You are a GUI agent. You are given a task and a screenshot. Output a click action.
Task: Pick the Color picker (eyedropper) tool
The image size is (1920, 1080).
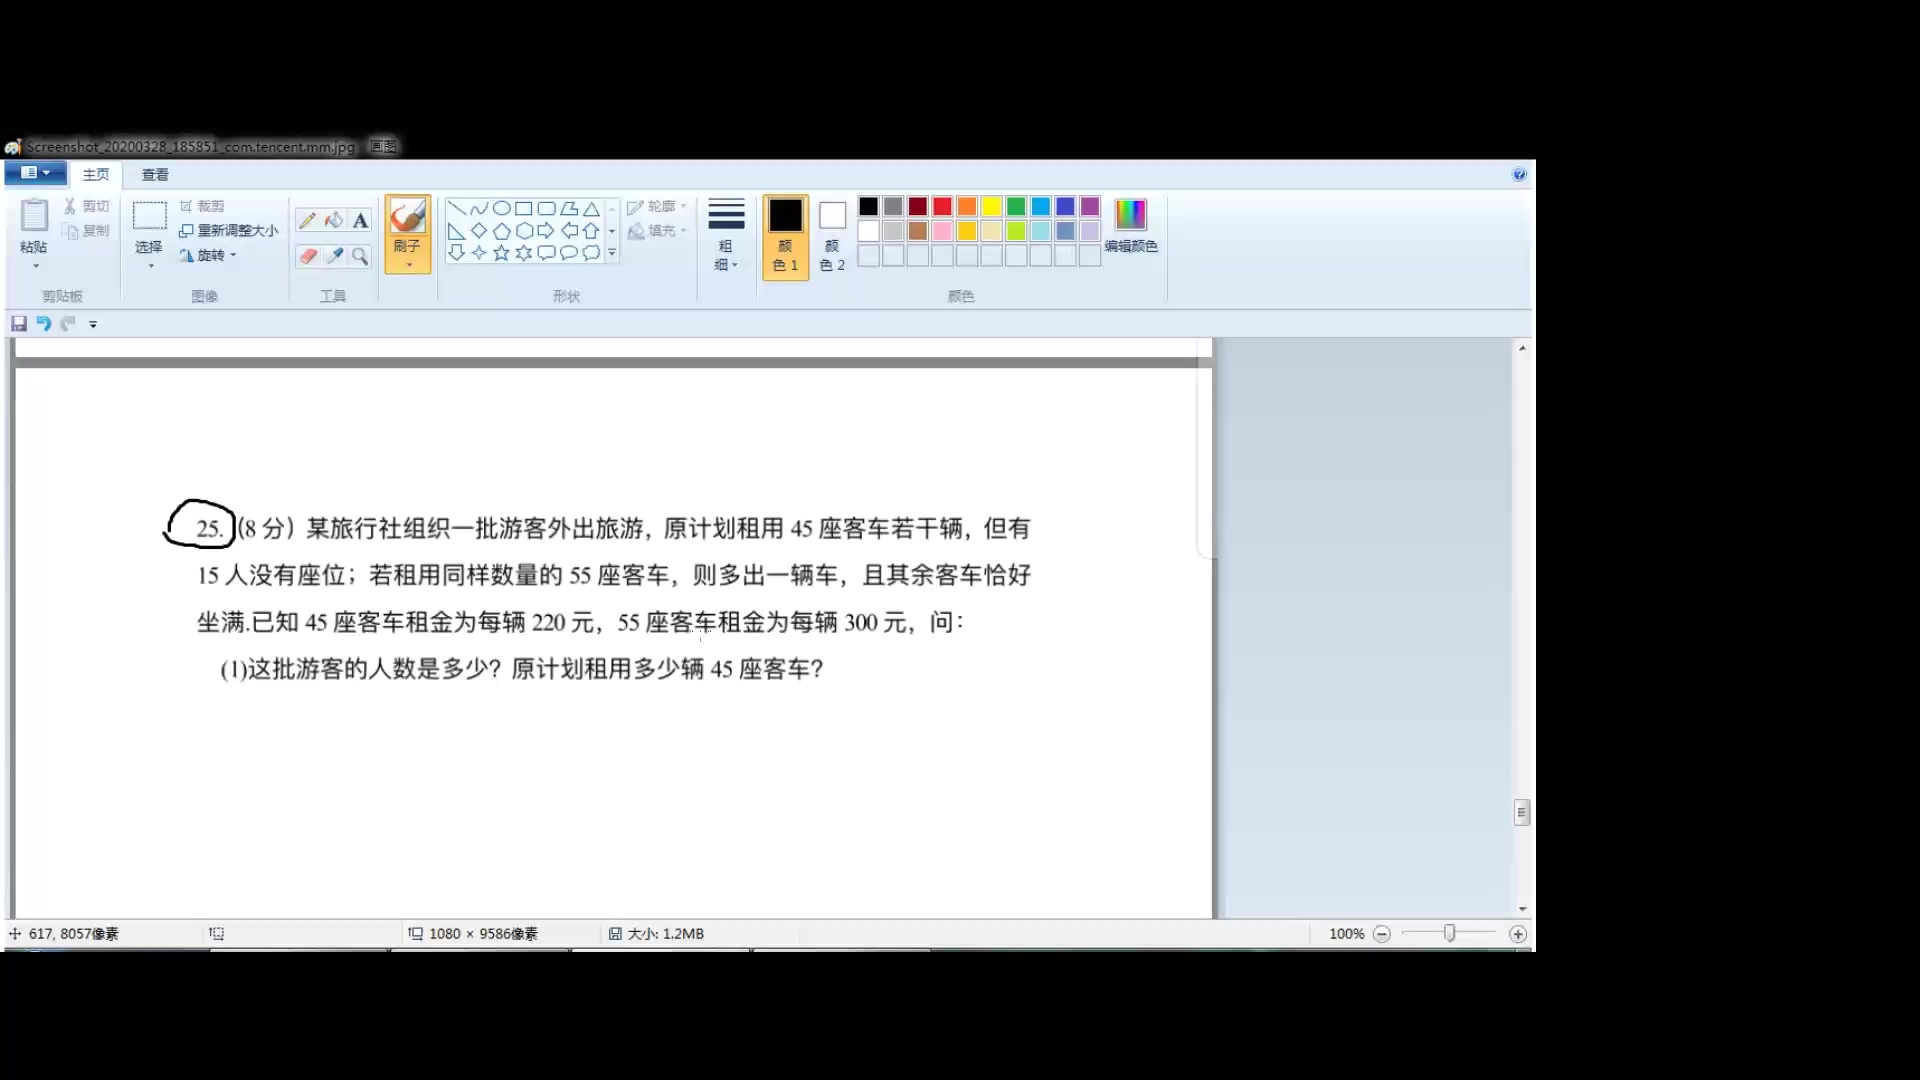334,256
